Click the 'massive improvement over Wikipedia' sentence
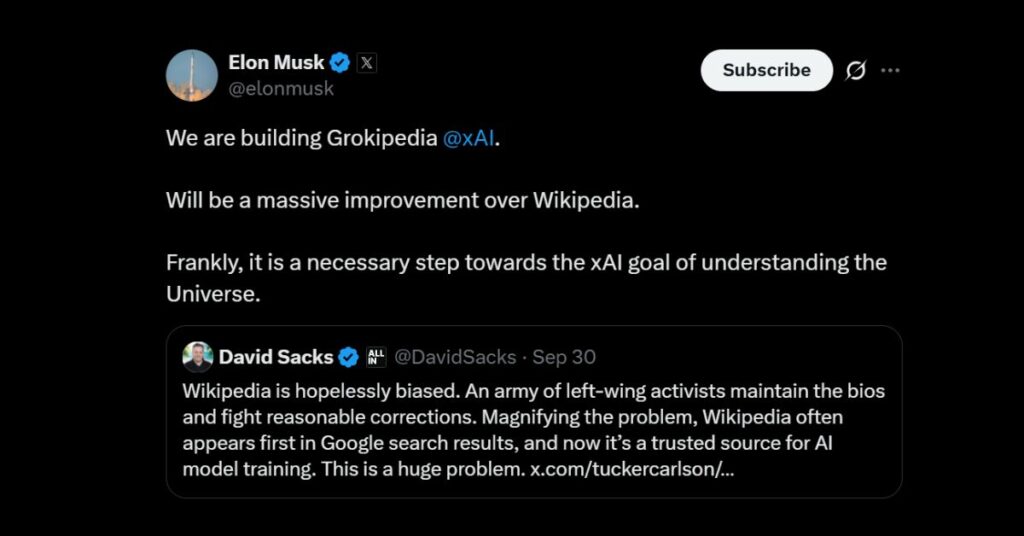This screenshot has width=1024, height=536. coord(402,199)
